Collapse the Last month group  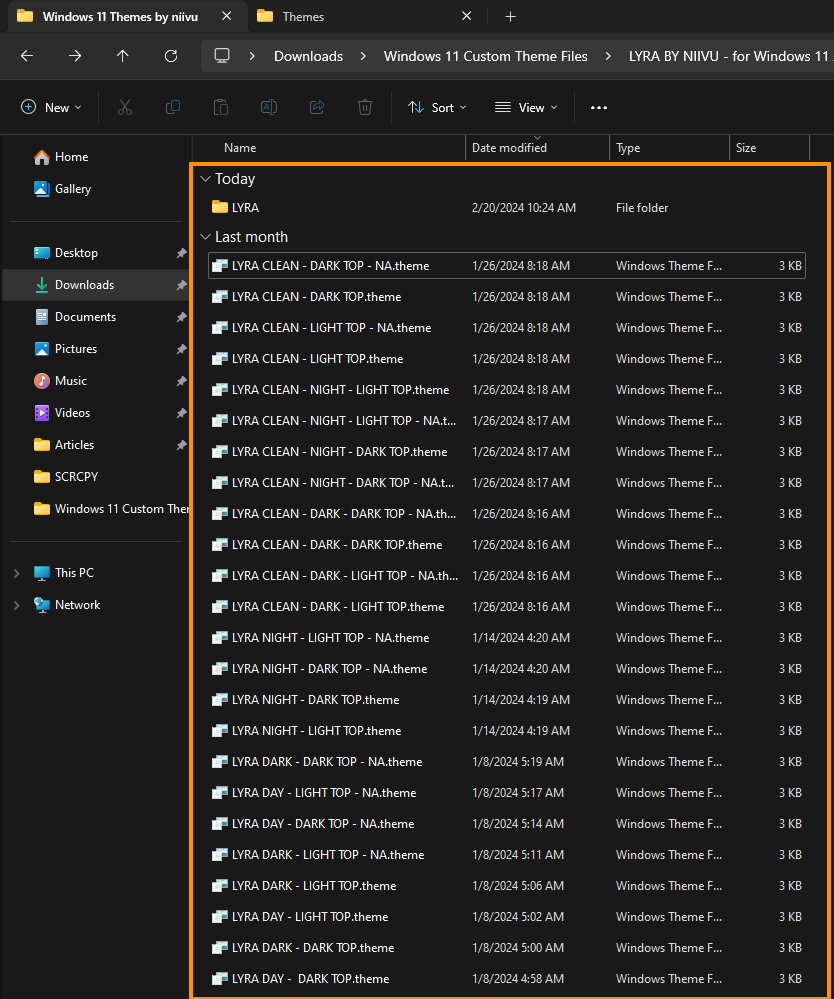(x=205, y=237)
